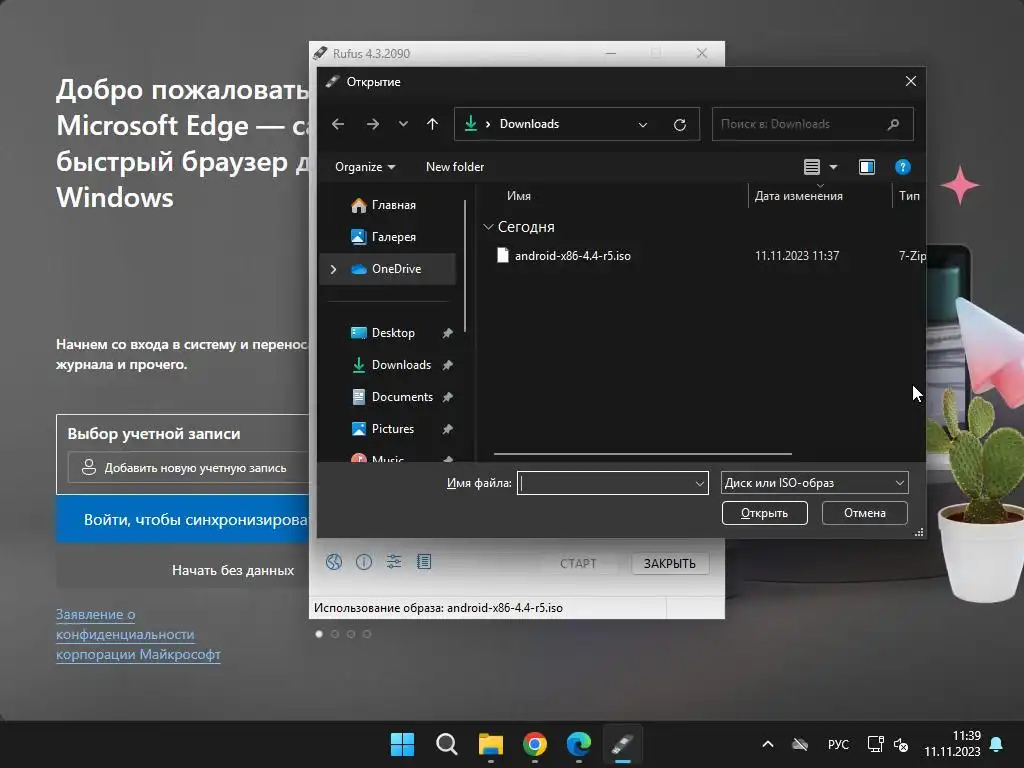
Task: Open recent locations chevron near navigation arrows
Action: [403, 124]
